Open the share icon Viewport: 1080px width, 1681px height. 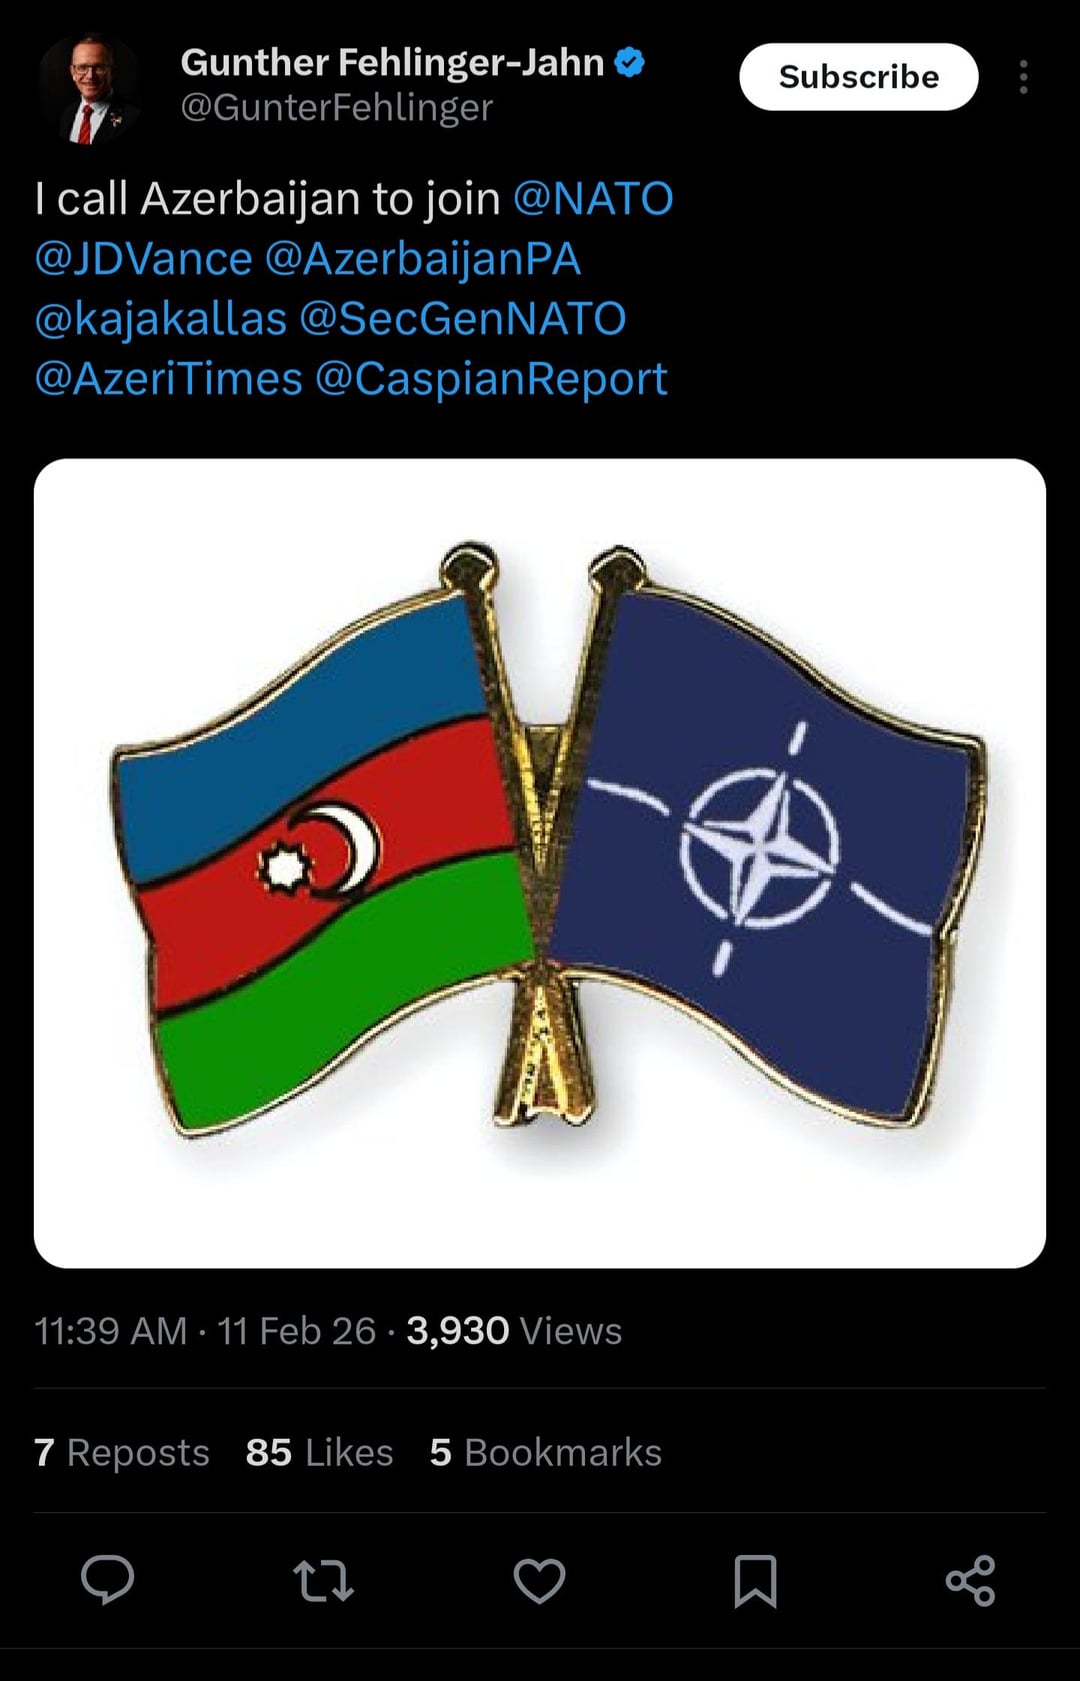click(x=970, y=1581)
